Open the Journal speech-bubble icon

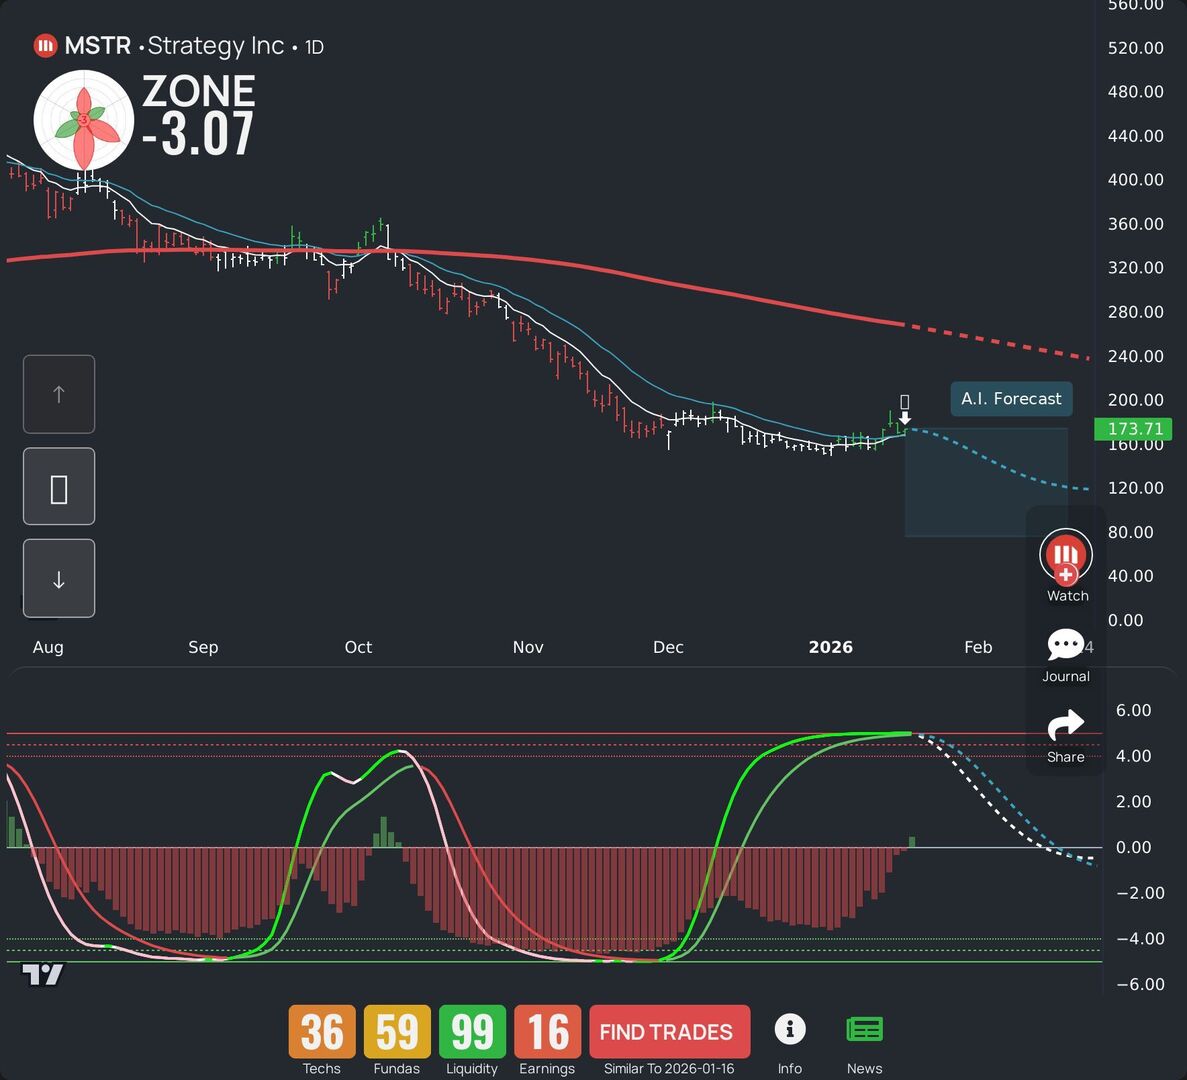[x=1065, y=645]
